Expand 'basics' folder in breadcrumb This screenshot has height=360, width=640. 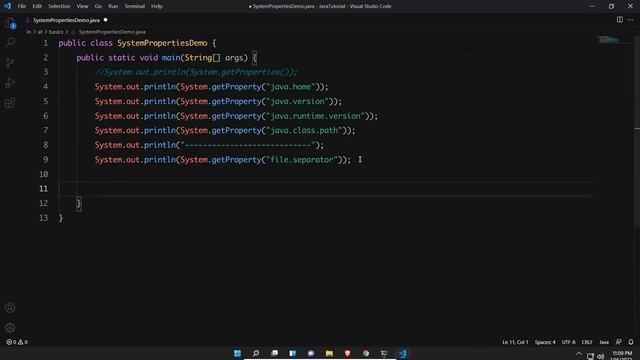click(x=56, y=32)
